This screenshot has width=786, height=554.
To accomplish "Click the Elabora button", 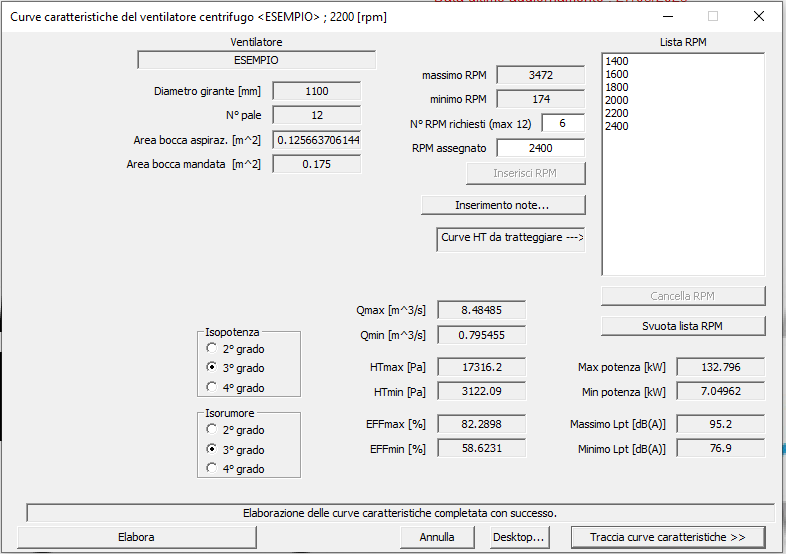I will [136, 537].
